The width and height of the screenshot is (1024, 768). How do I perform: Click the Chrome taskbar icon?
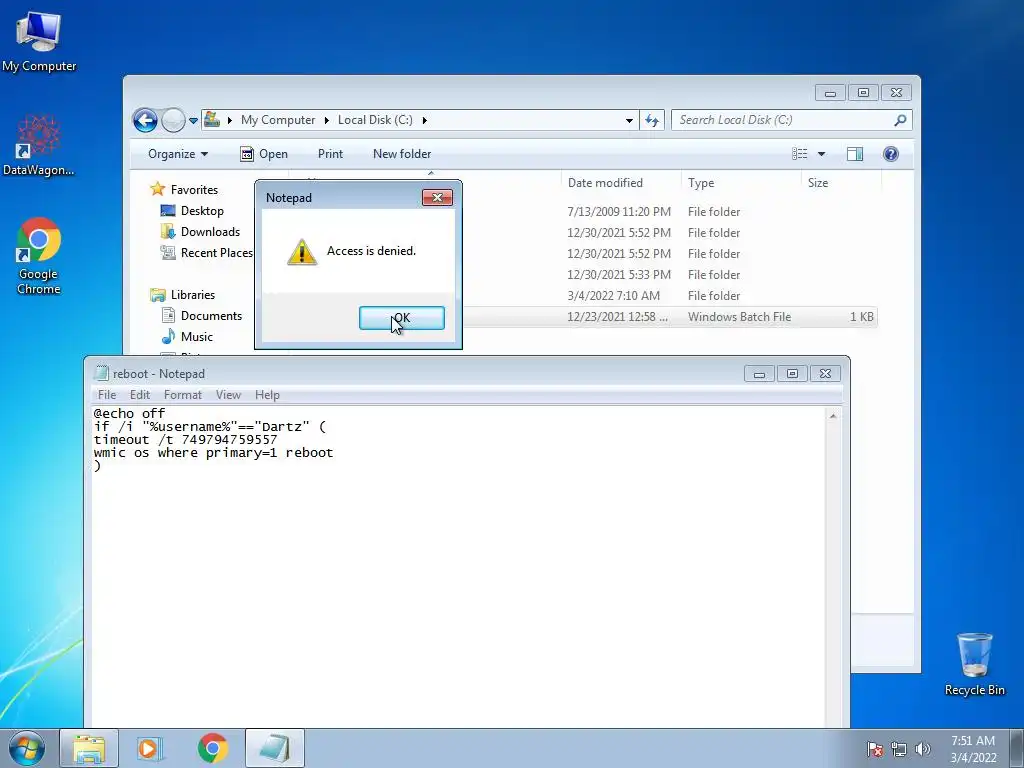(x=212, y=748)
